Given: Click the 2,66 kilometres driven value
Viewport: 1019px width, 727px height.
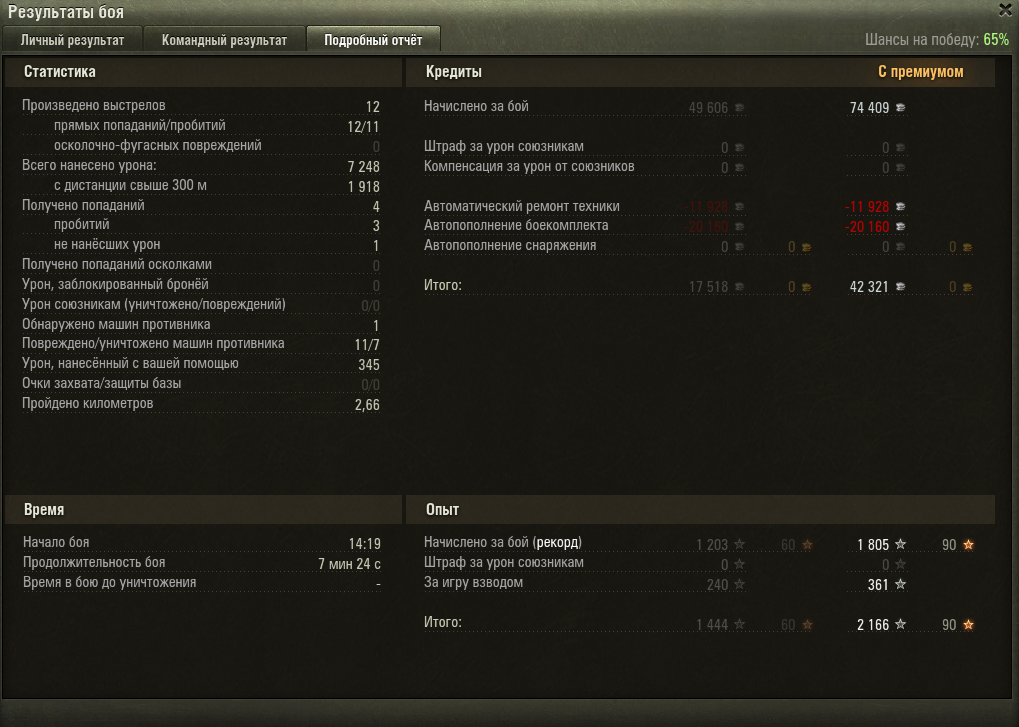Looking at the screenshot, I should click(x=367, y=405).
